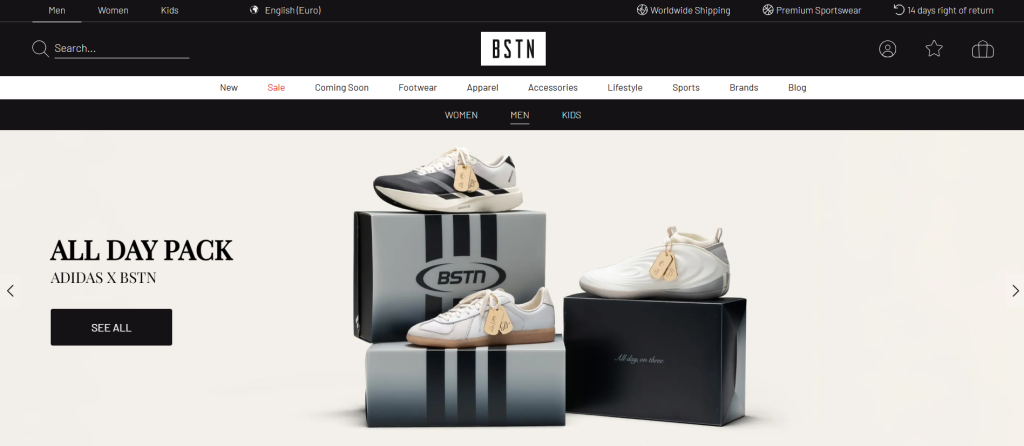This screenshot has height=446, width=1024.
Task: Click the BSTN logo
Action: [513, 49]
